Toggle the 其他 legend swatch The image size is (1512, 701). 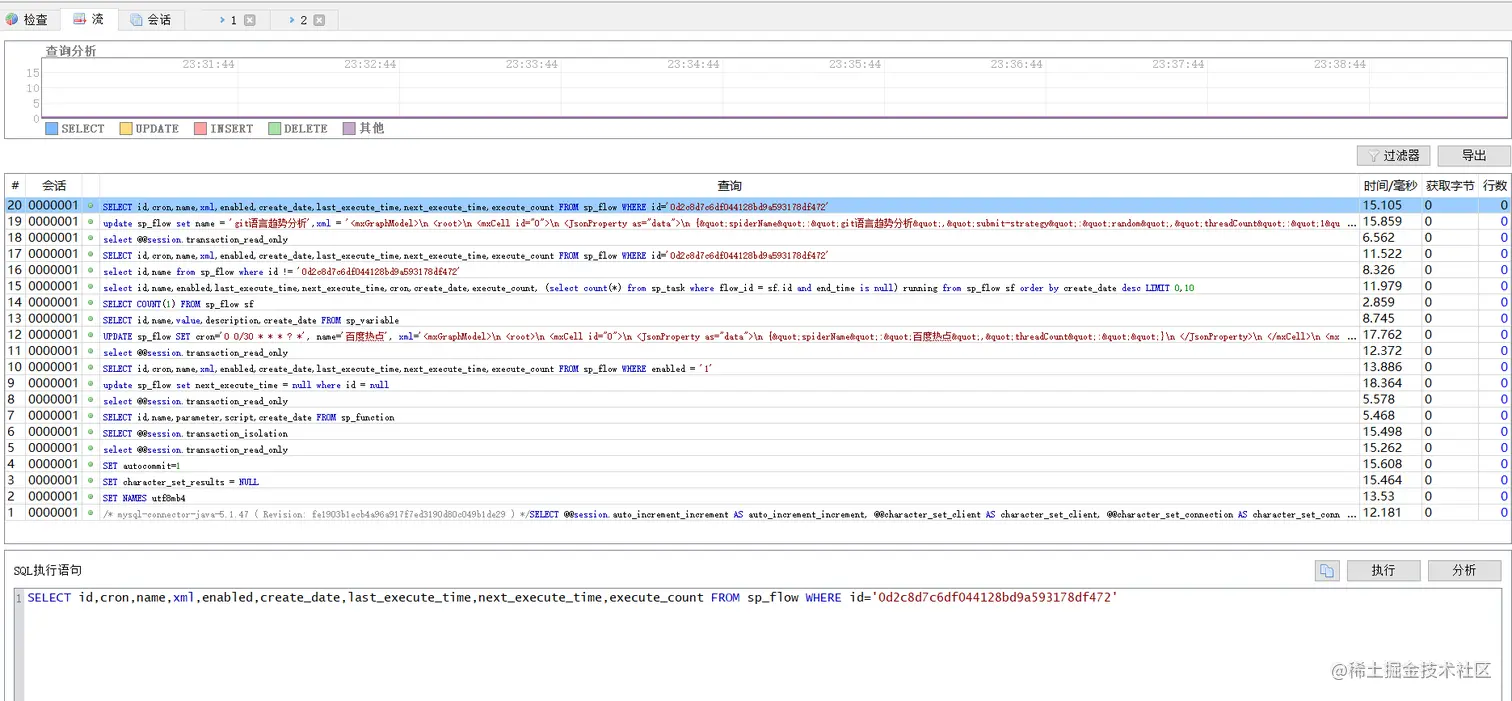(x=349, y=129)
